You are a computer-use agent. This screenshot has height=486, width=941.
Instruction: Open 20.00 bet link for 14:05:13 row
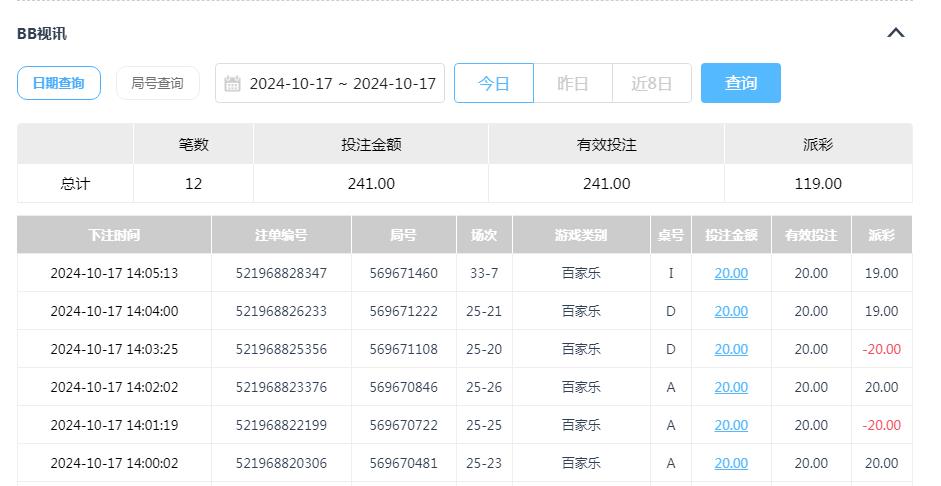[730, 273]
